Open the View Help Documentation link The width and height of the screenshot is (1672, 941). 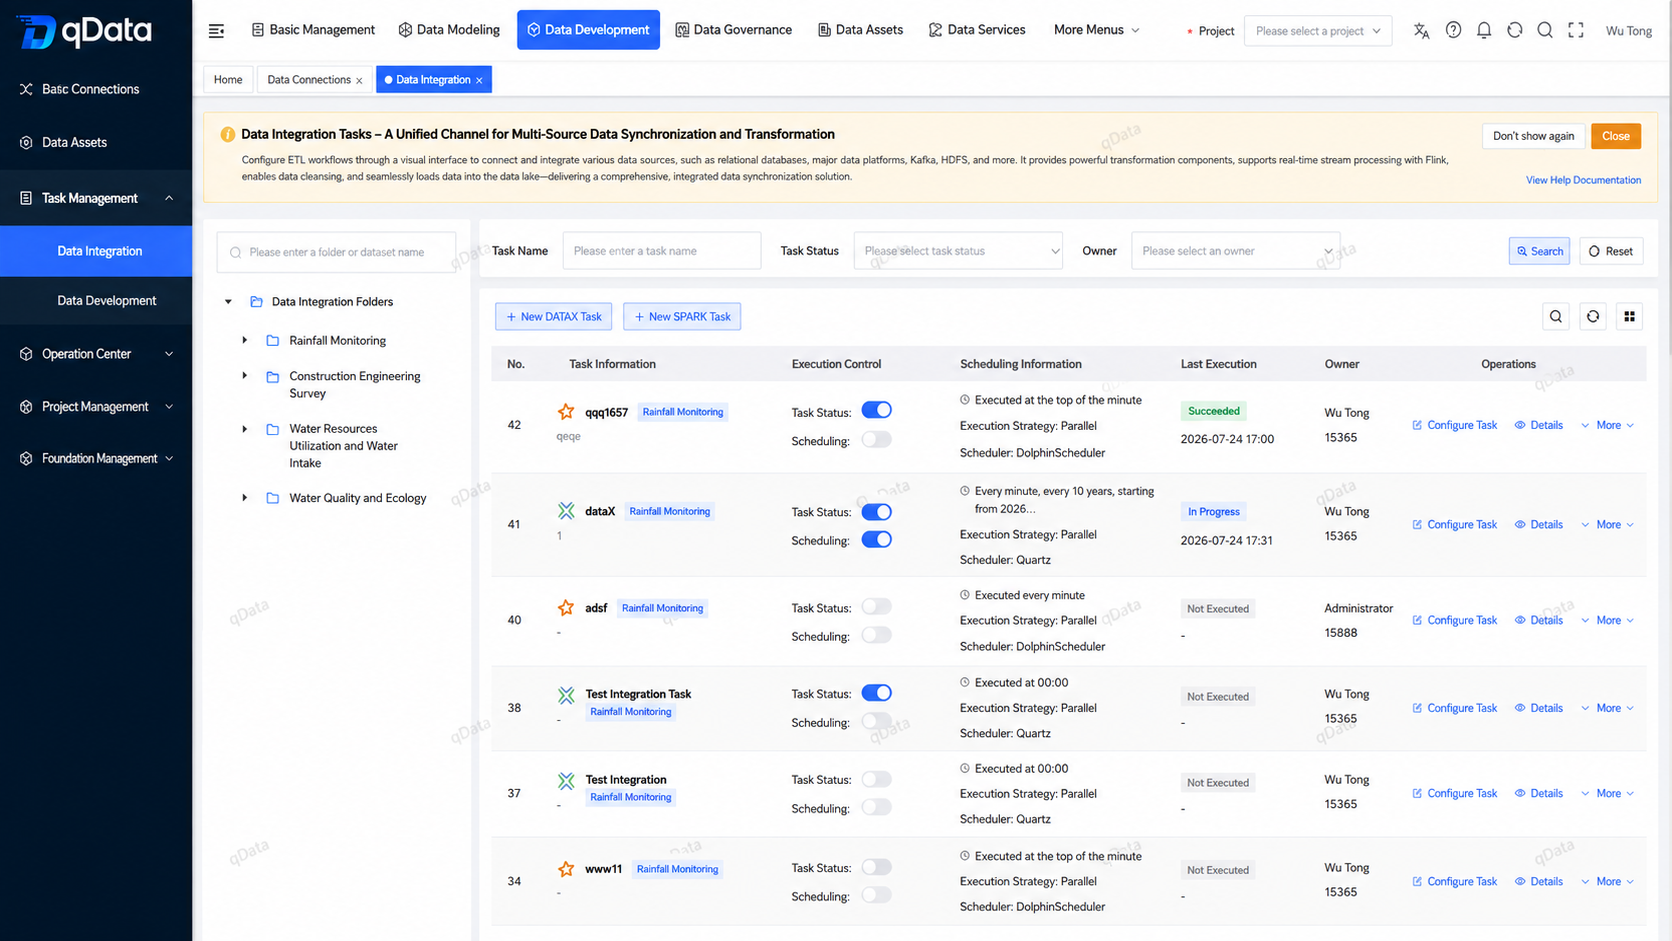click(1583, 180)
